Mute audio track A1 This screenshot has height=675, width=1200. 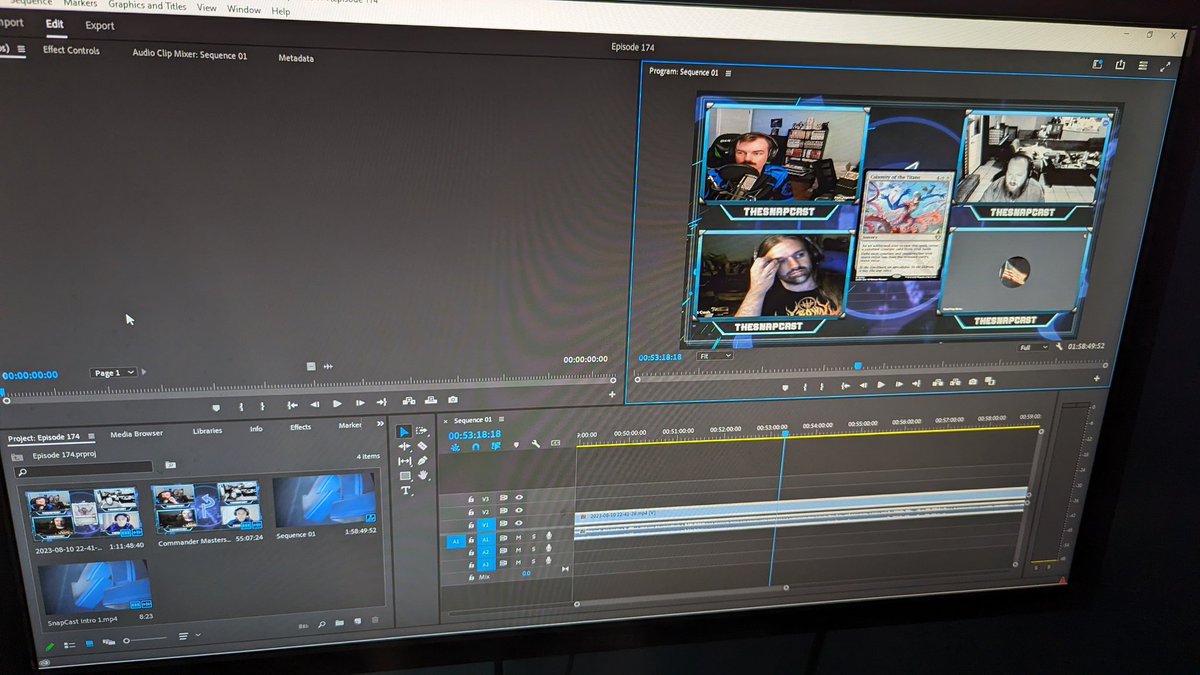click(518, 538)
